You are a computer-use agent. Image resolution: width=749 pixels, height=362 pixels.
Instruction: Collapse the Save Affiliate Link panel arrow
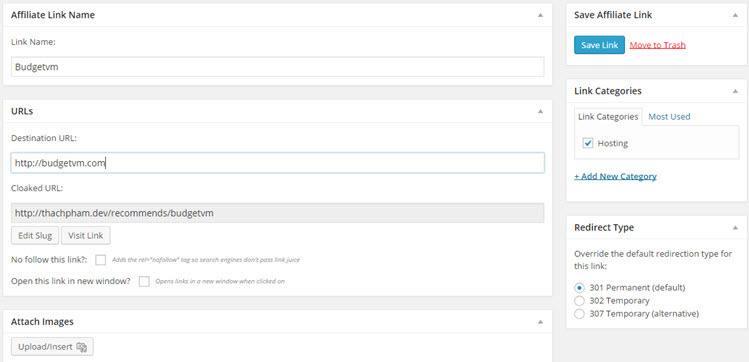(x=735, y=15)
